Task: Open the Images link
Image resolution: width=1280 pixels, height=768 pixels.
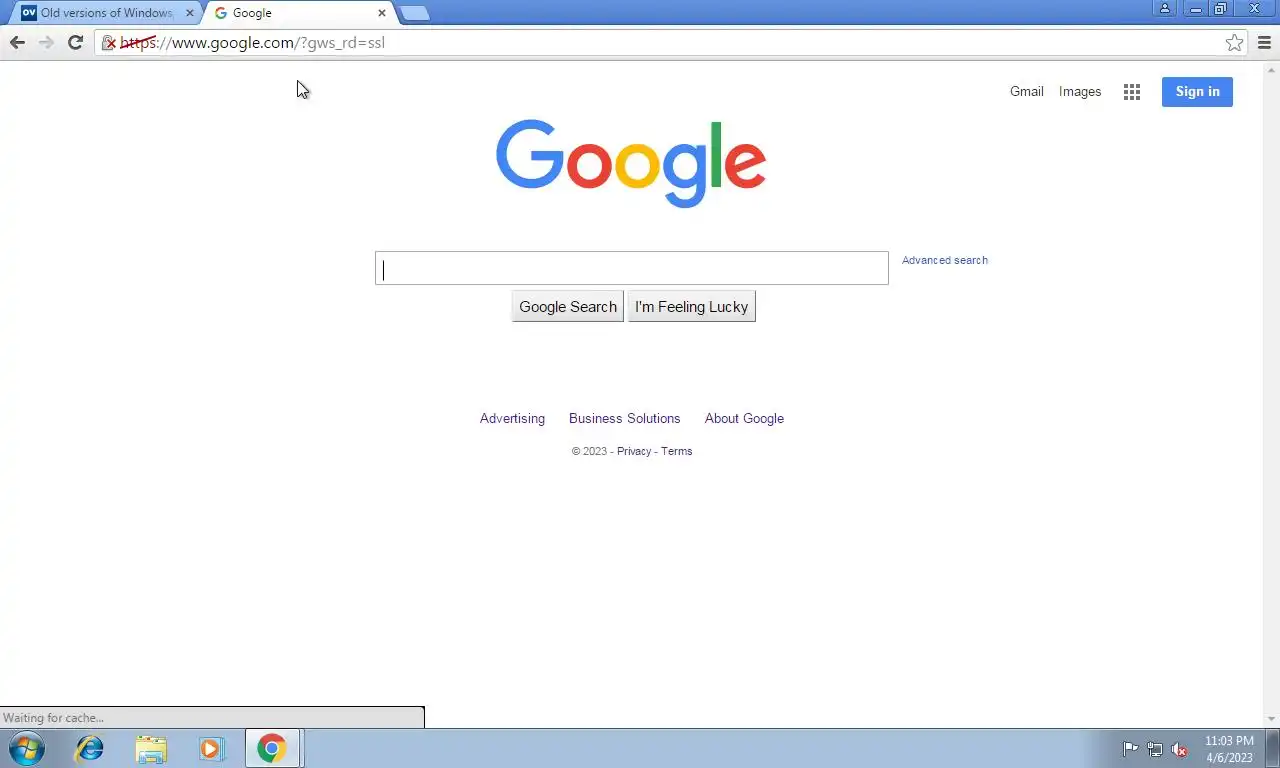Action: tap(1080, 92)
